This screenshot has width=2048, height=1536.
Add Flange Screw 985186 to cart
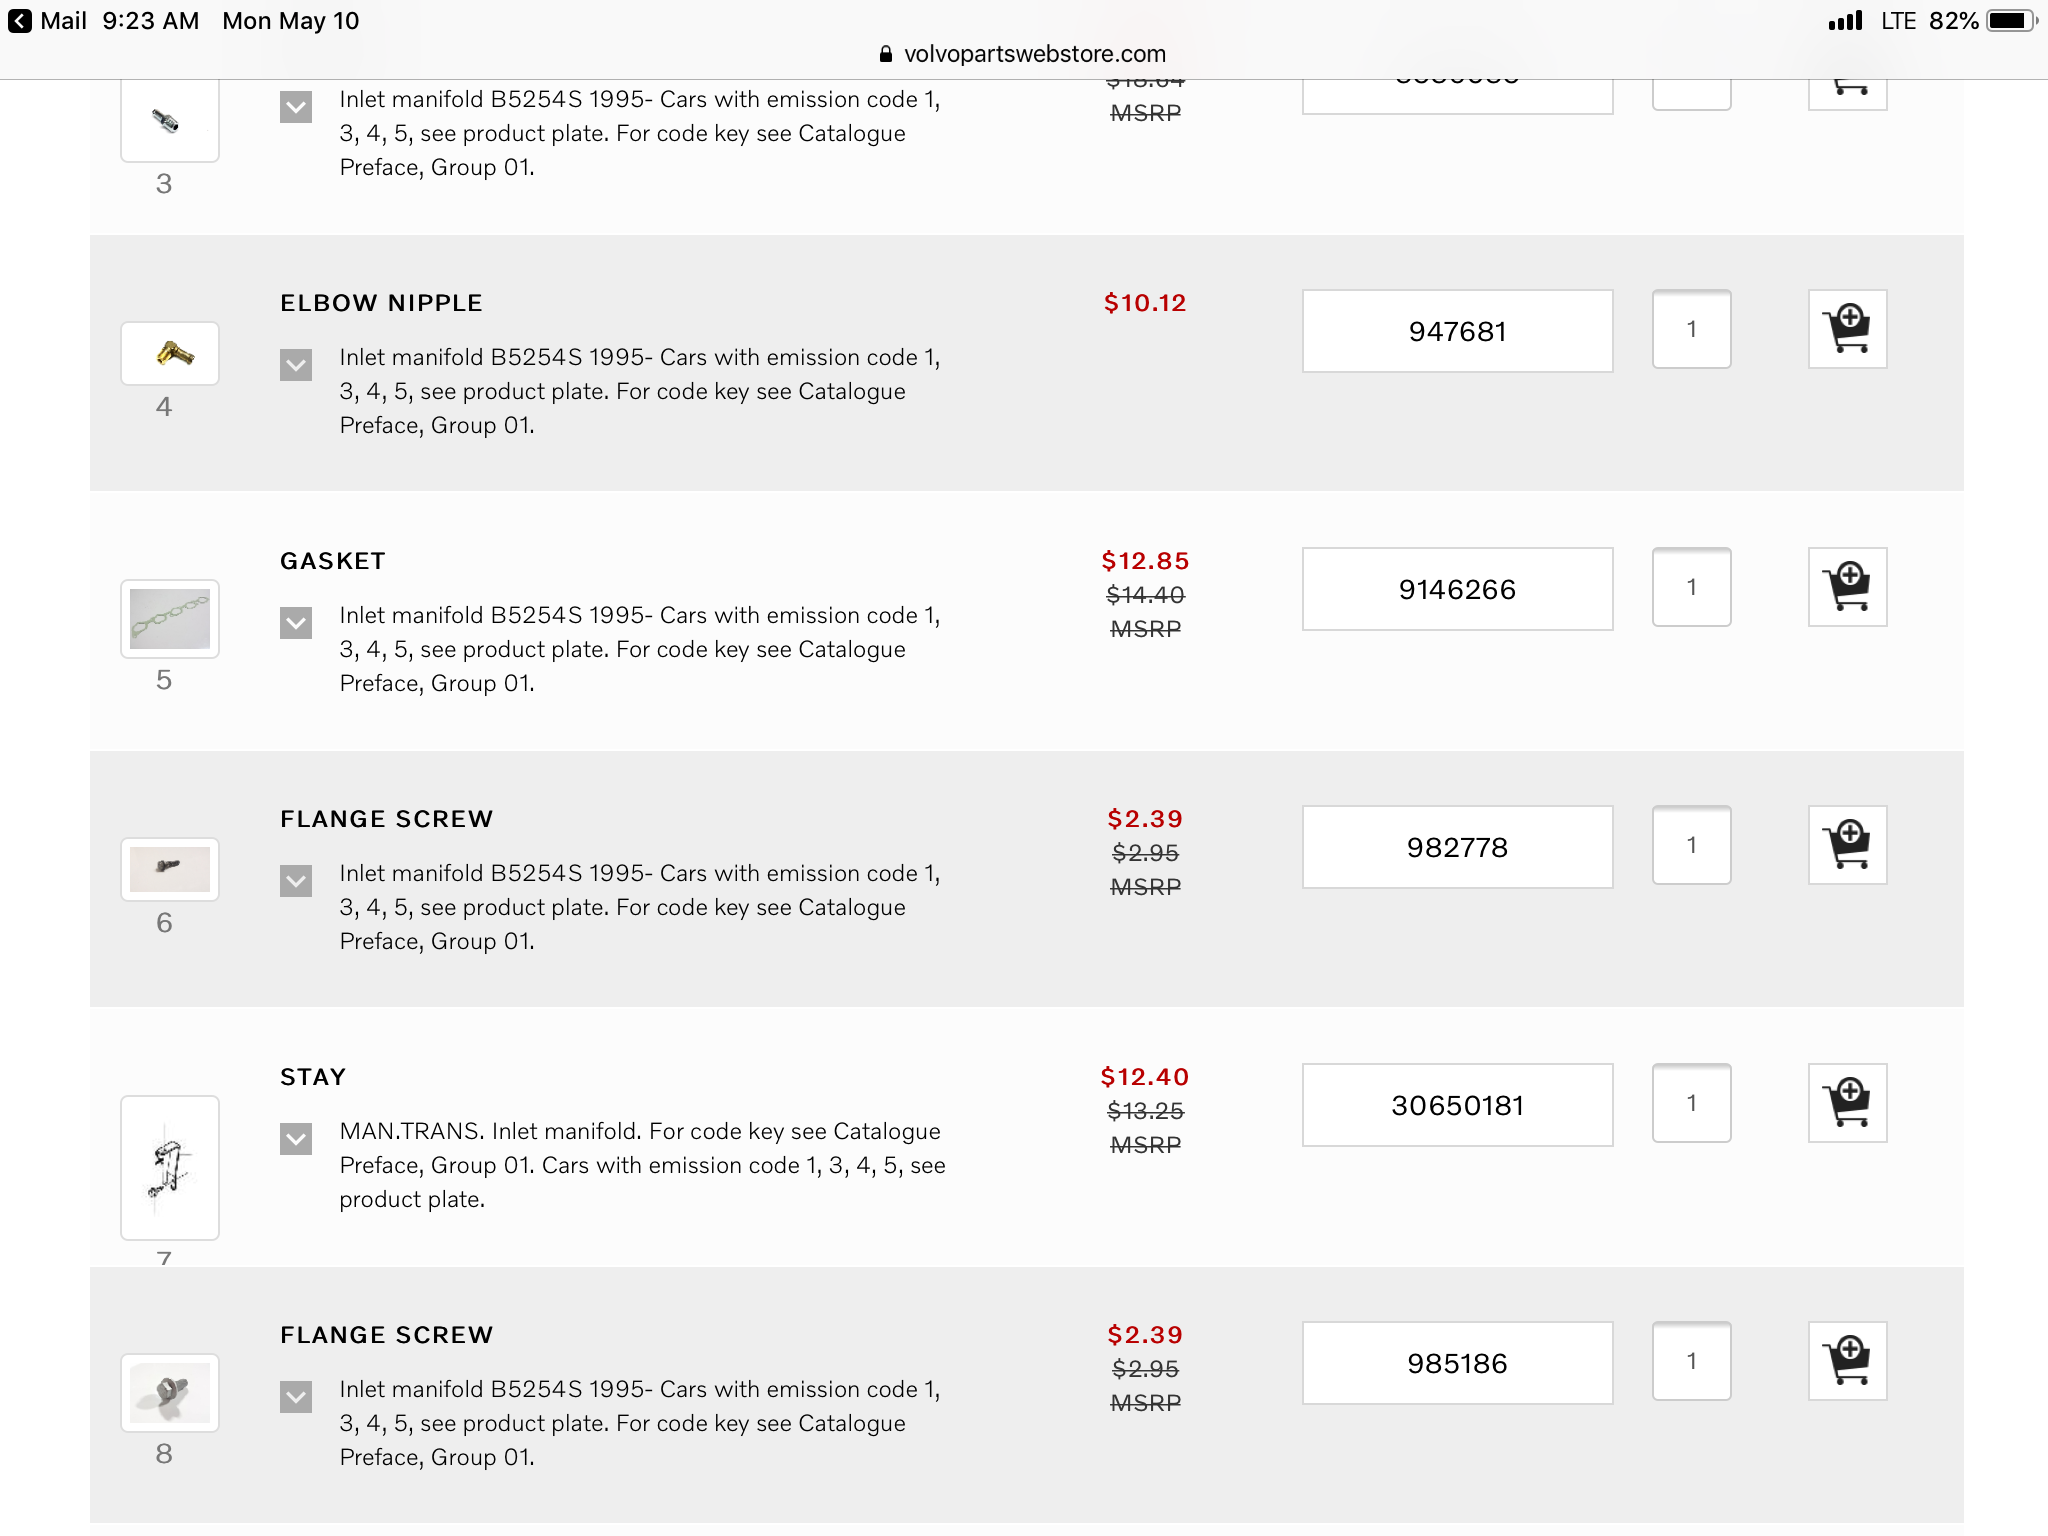pyautogui.click(x=1847, y=1361)
